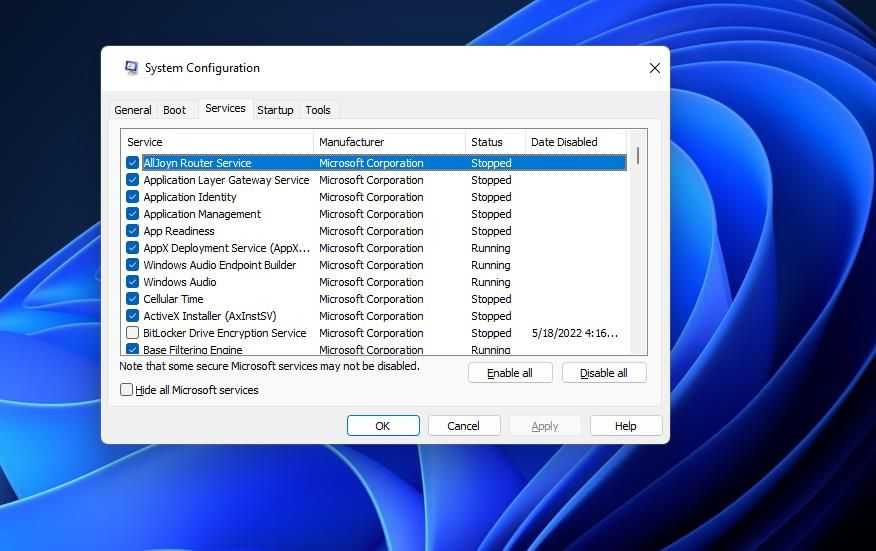This screenshot has width=876, height=551.
Task: Open the Tools tab
Action: pyautogui.click(x=318, y=110)
